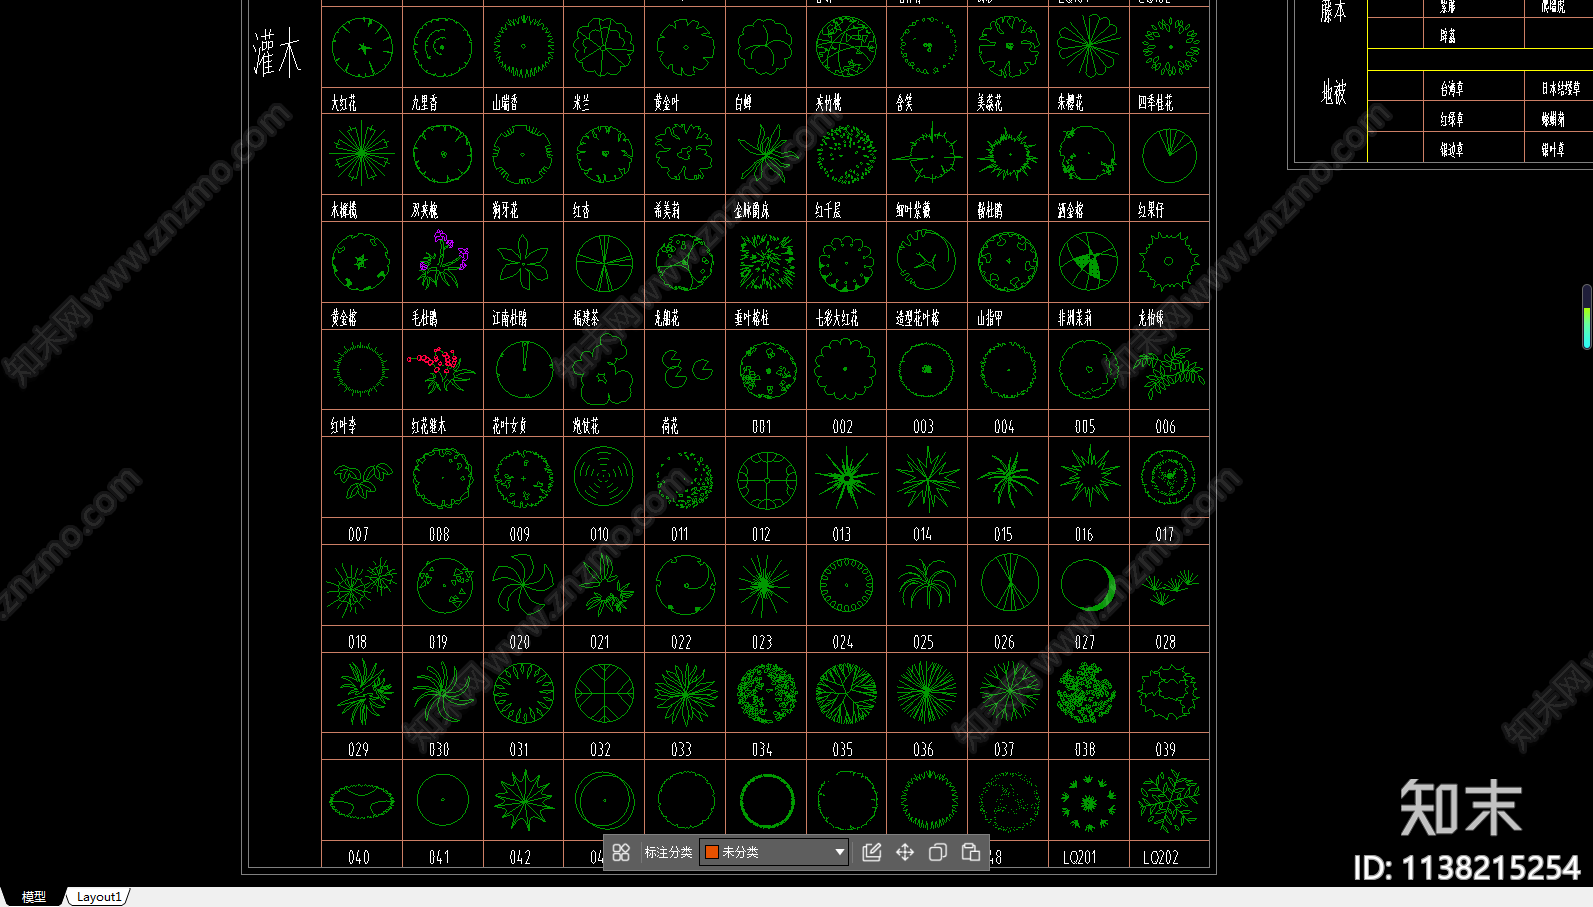Select the concentric rings symbol above 010
This screenshot has height=907, width=1593.
tap(604, 476)
